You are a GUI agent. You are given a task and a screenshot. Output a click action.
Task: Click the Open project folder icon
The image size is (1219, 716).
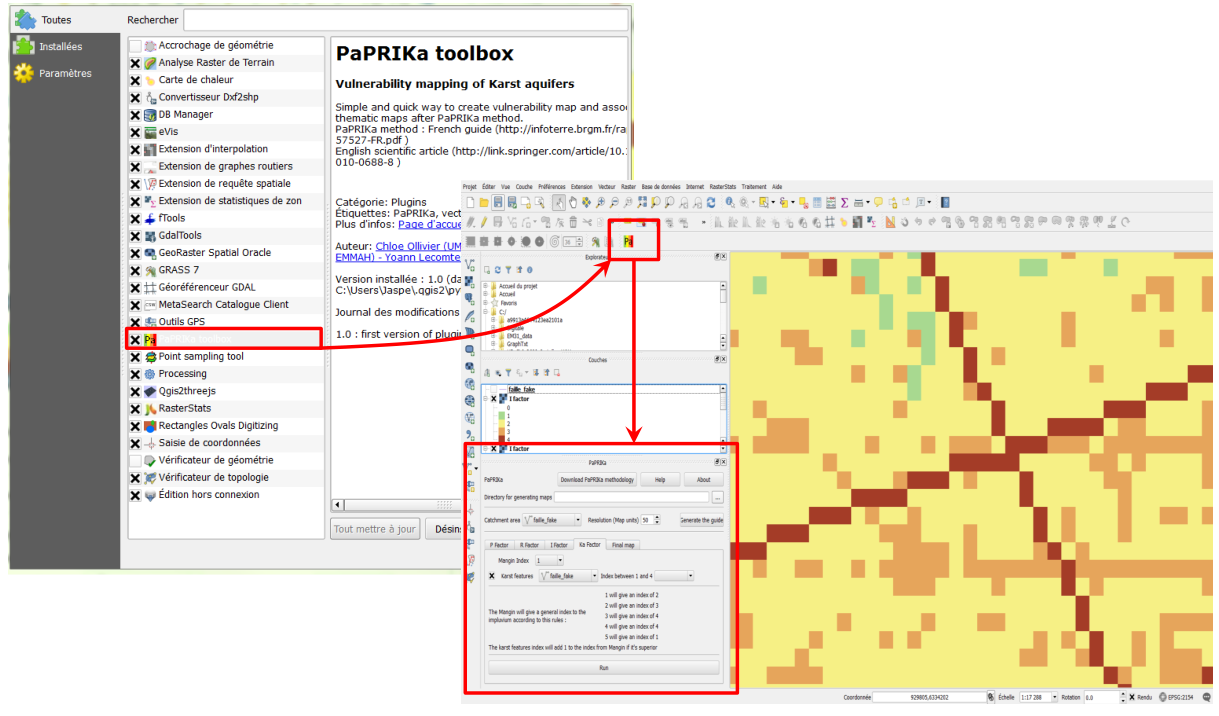coord(484,202)
